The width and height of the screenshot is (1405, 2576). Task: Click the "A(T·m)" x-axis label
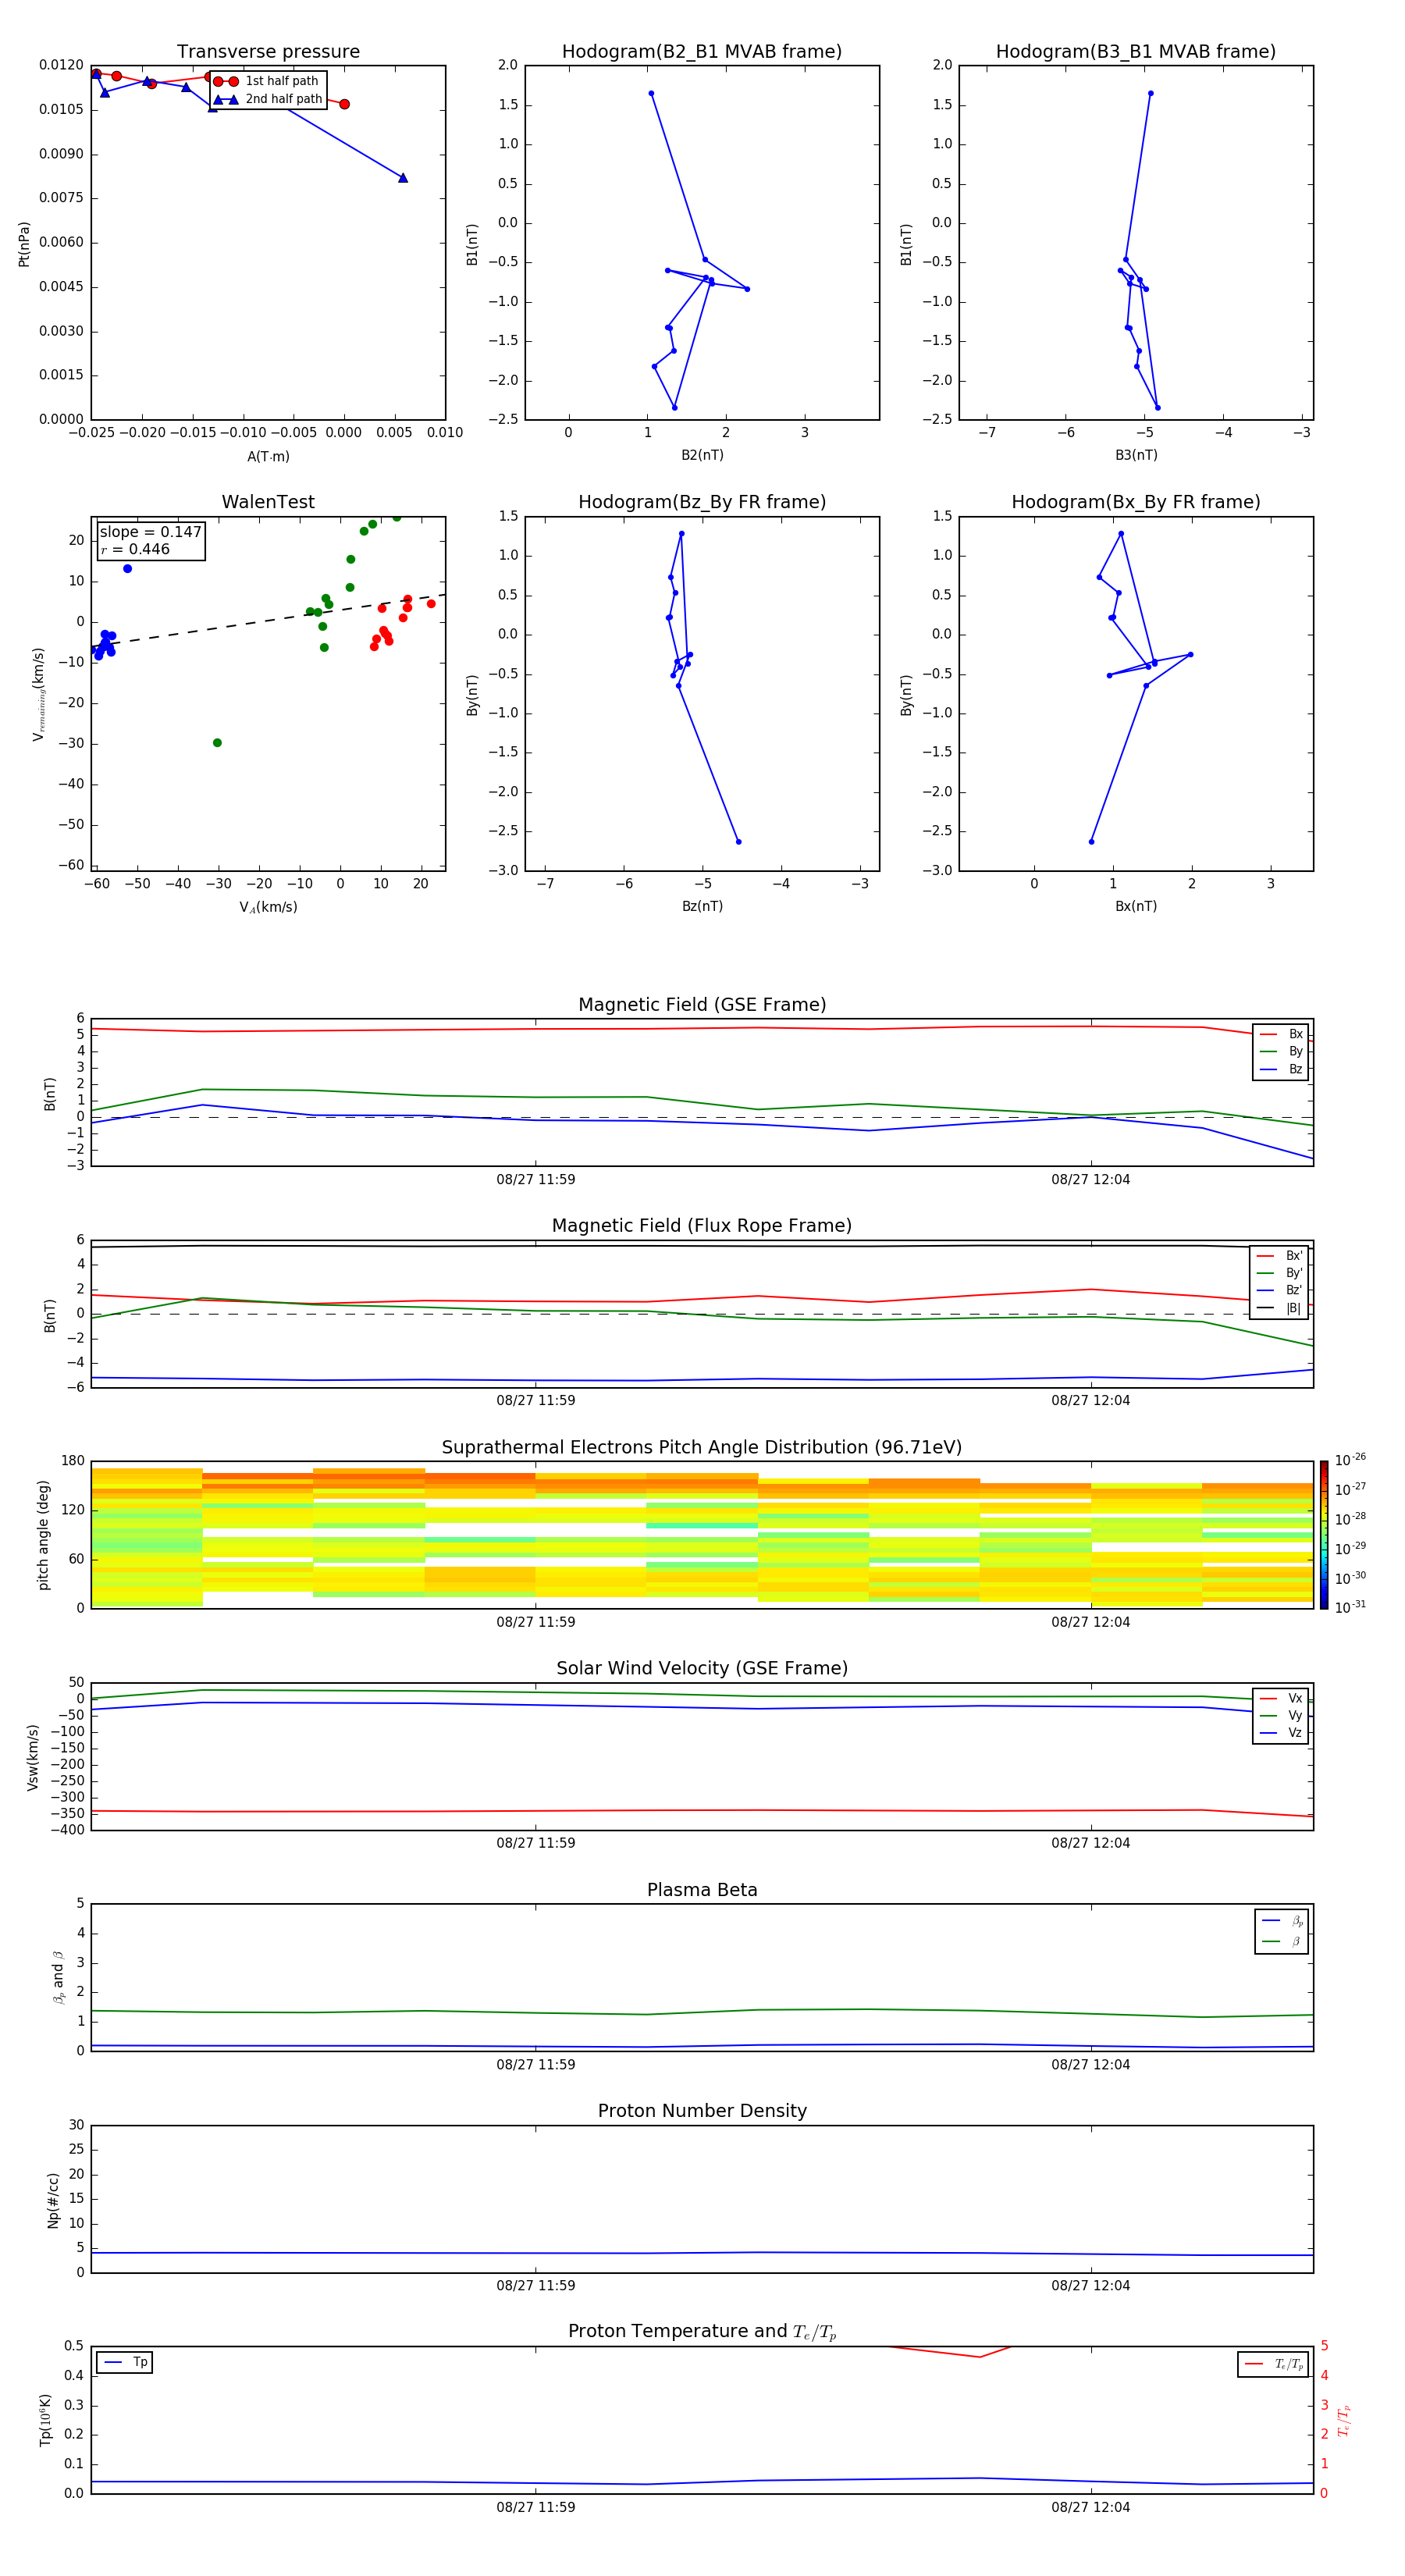point(268,457)
